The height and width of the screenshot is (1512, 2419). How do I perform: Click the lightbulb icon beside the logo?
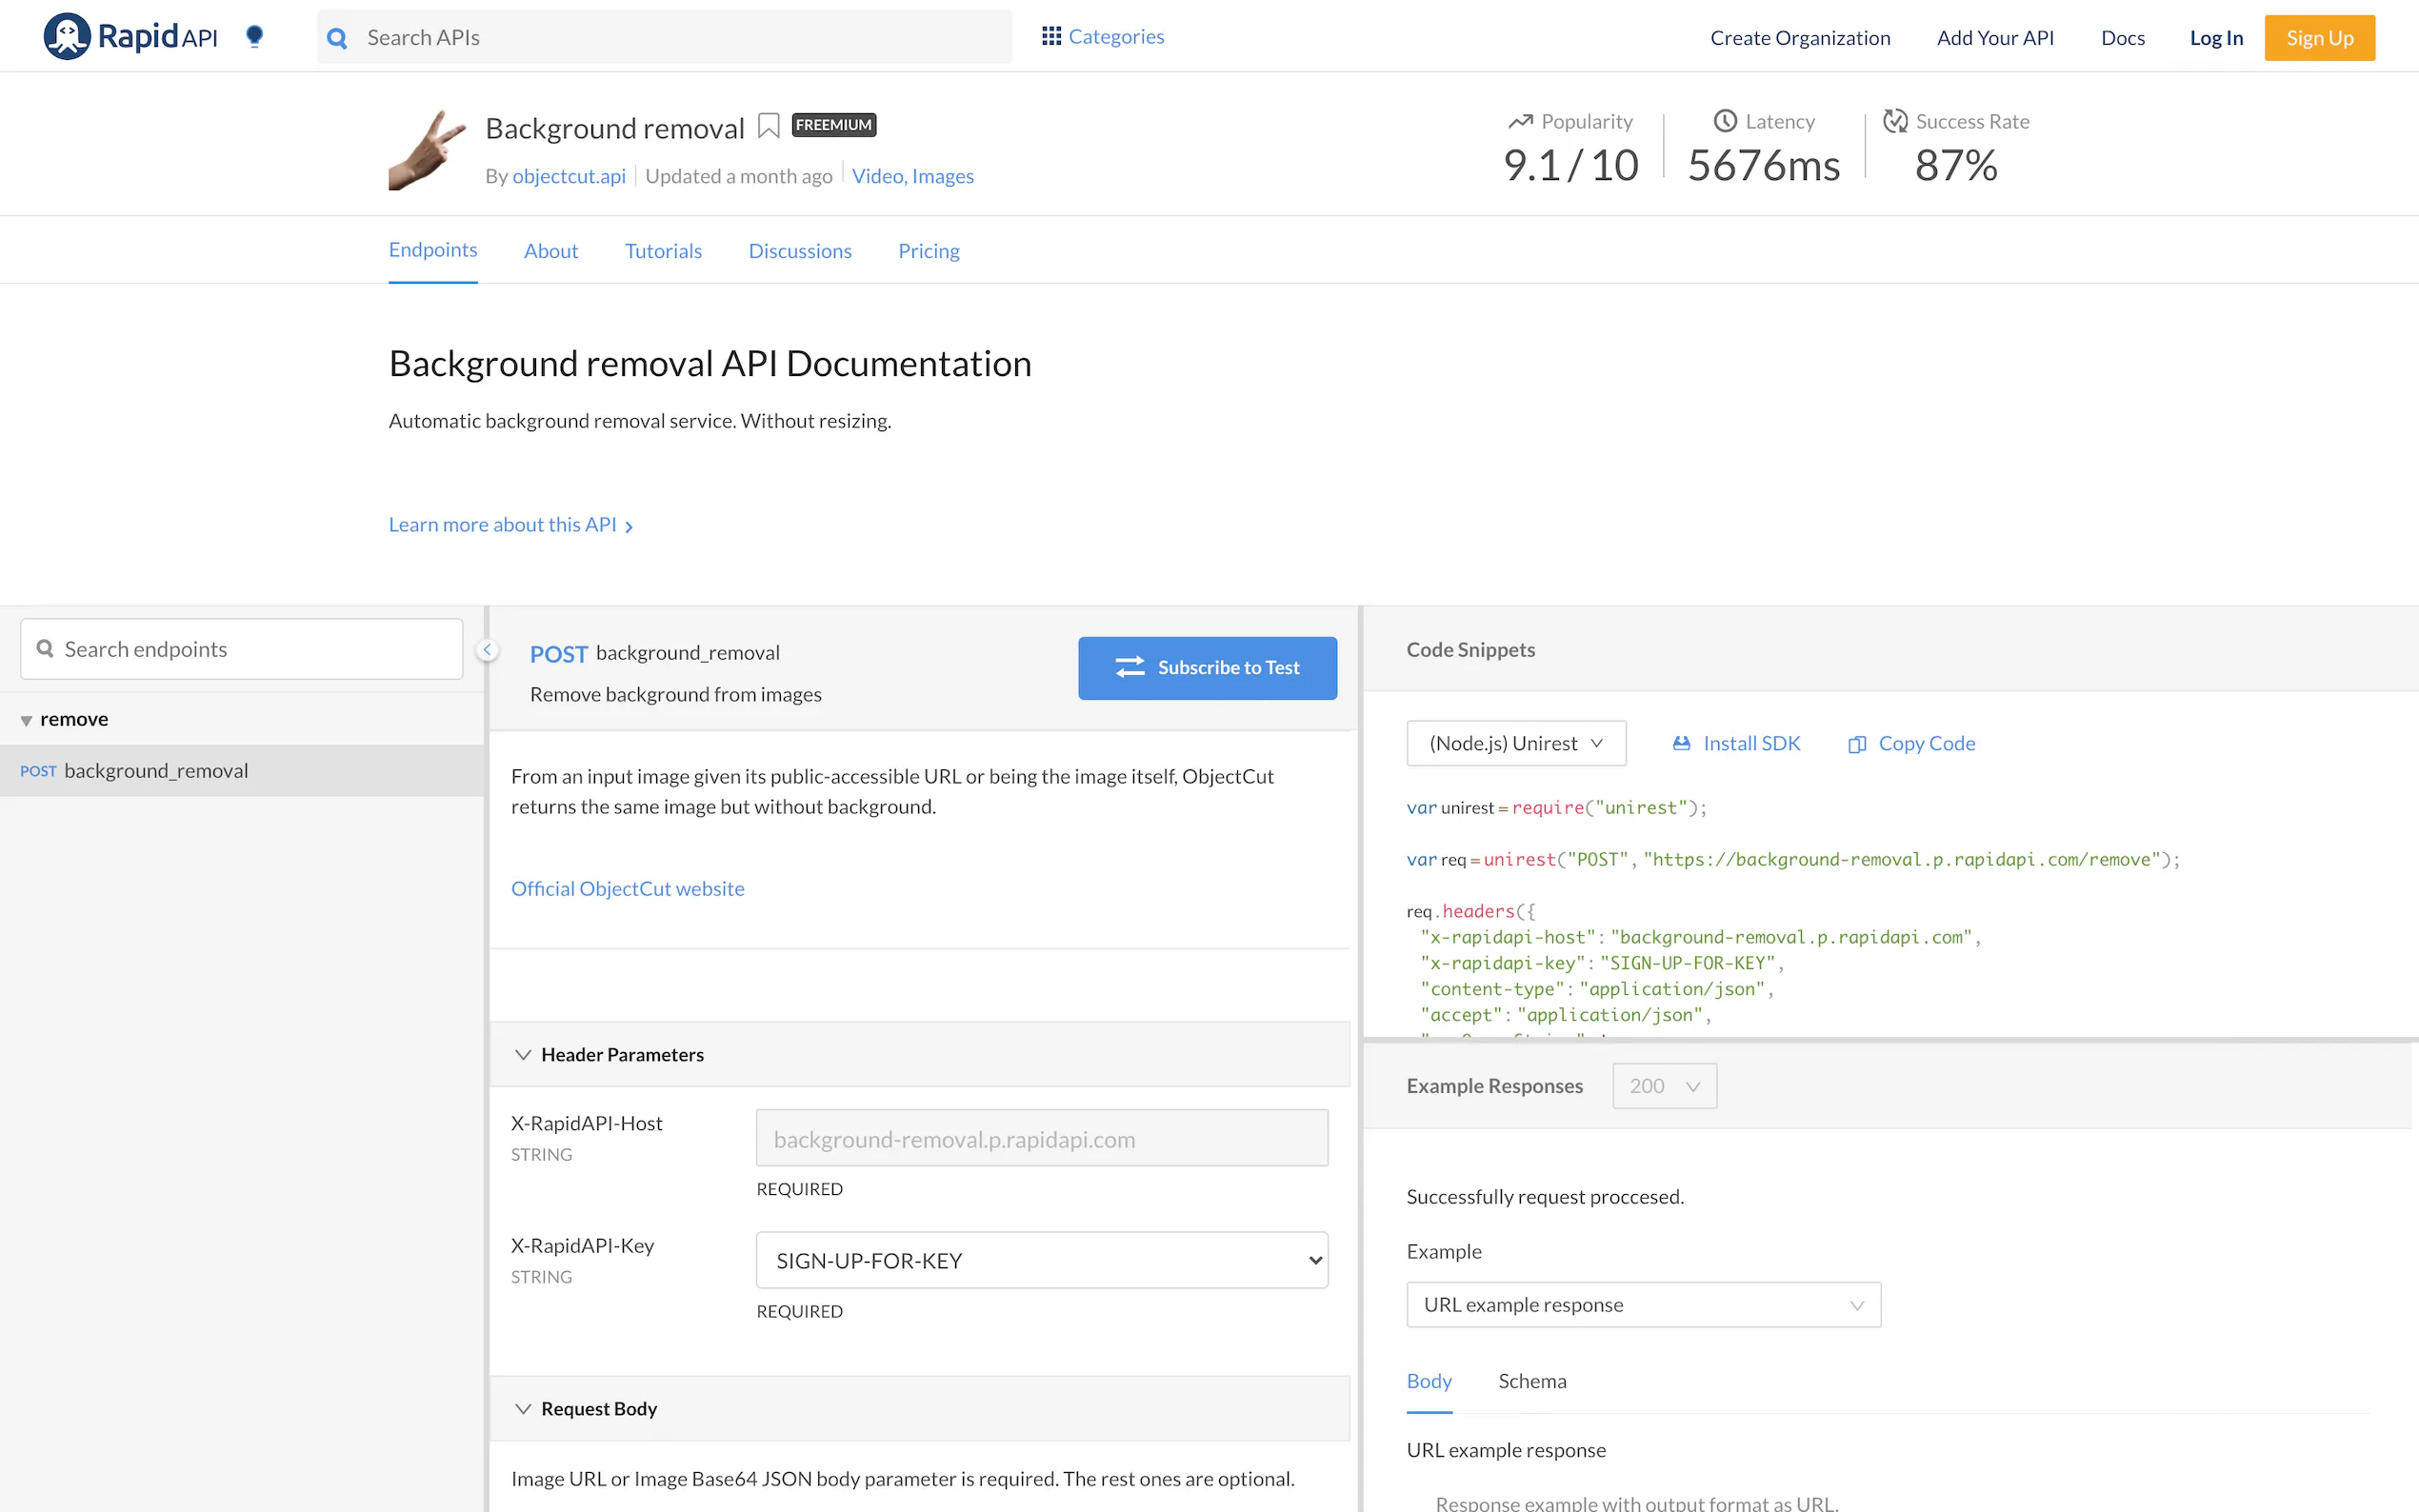(x=254, y=37)
